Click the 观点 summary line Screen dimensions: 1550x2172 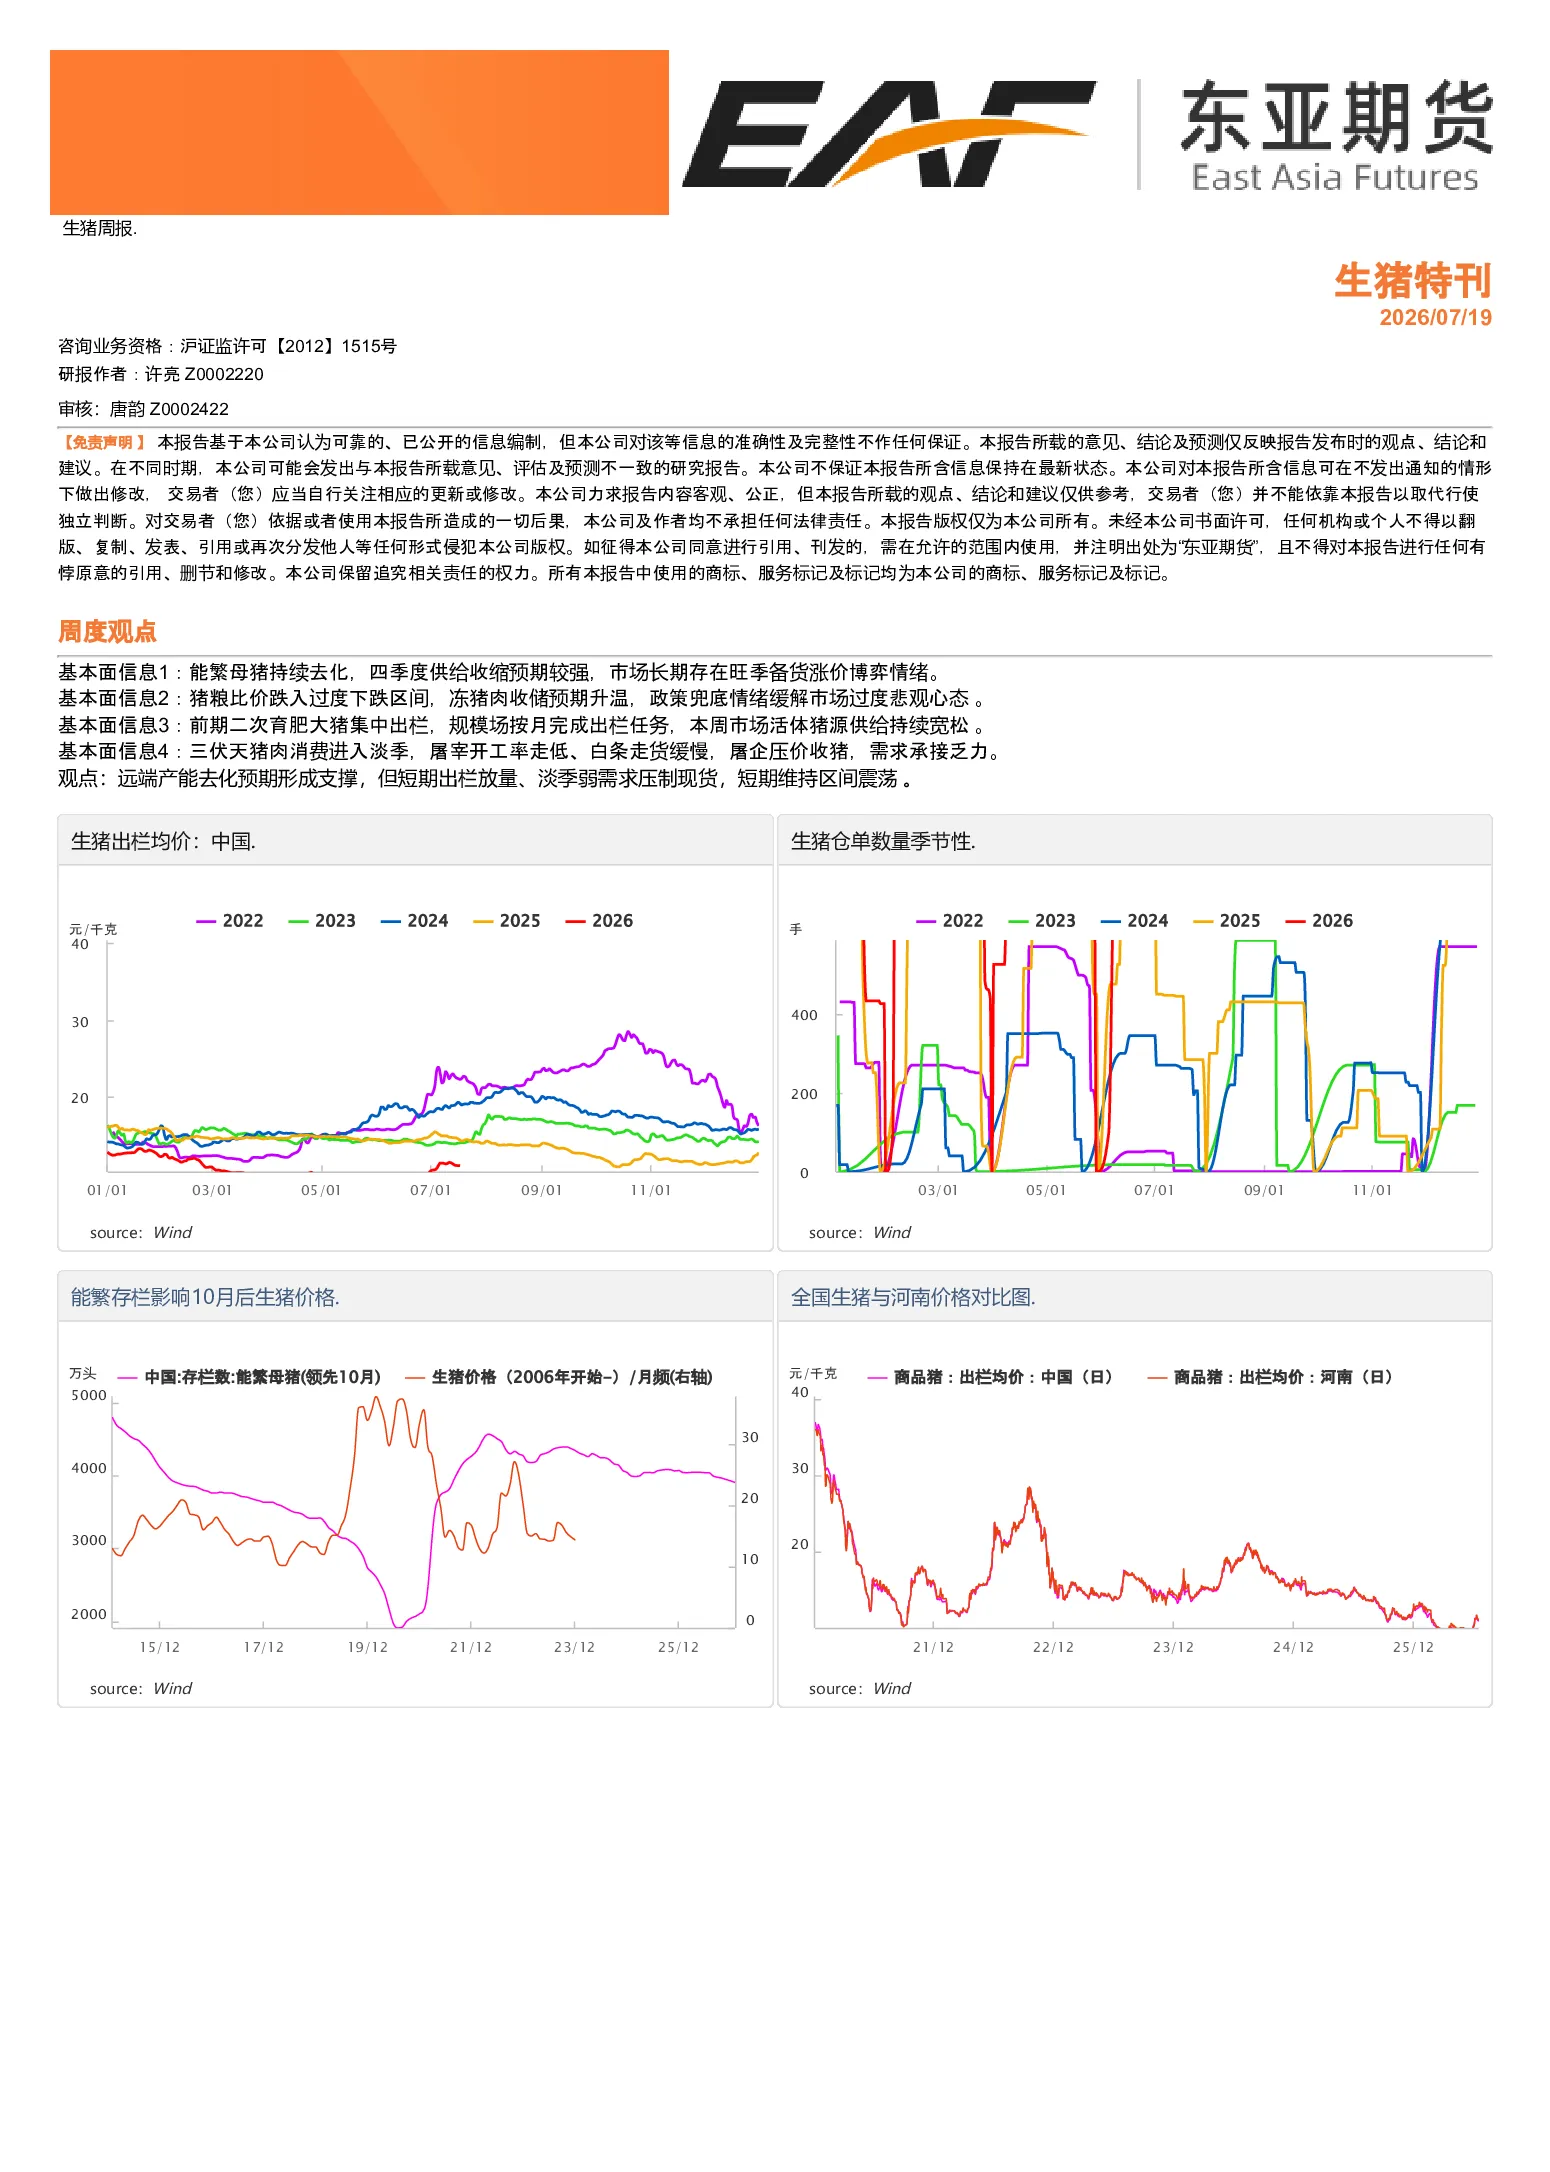point(485,778)
